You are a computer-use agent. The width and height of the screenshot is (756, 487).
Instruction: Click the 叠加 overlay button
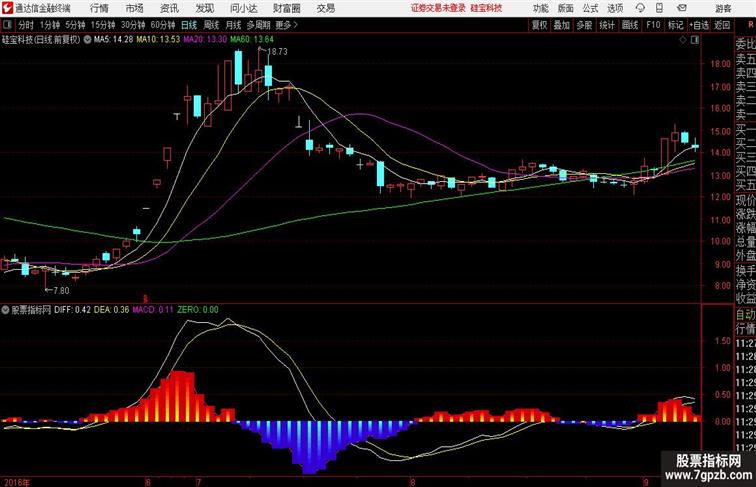click(x=562, y=25)
